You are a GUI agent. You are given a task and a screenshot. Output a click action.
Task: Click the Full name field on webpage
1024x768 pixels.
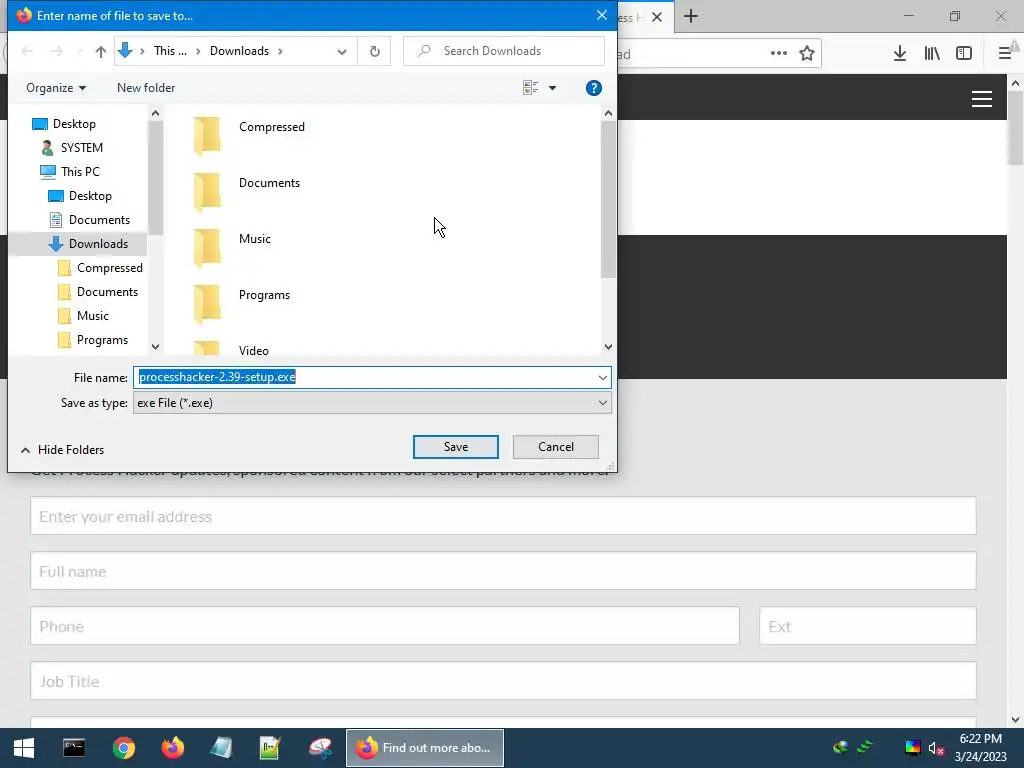coord(503,571)
